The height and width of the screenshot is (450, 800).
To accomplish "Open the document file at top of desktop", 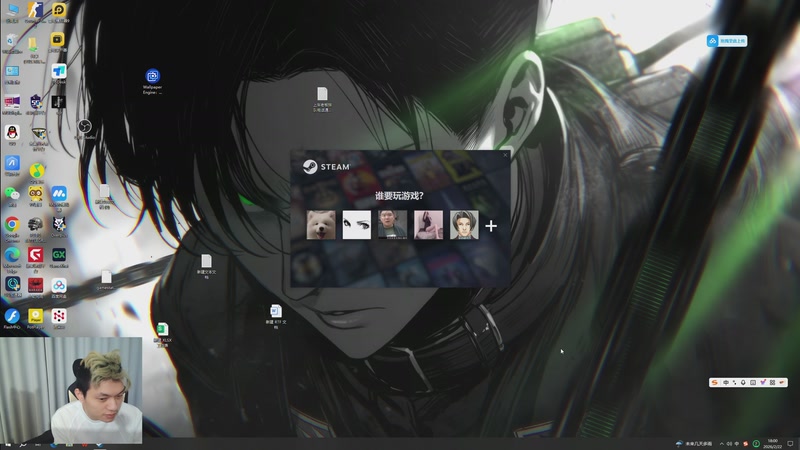I will click(x=322, y=99).
